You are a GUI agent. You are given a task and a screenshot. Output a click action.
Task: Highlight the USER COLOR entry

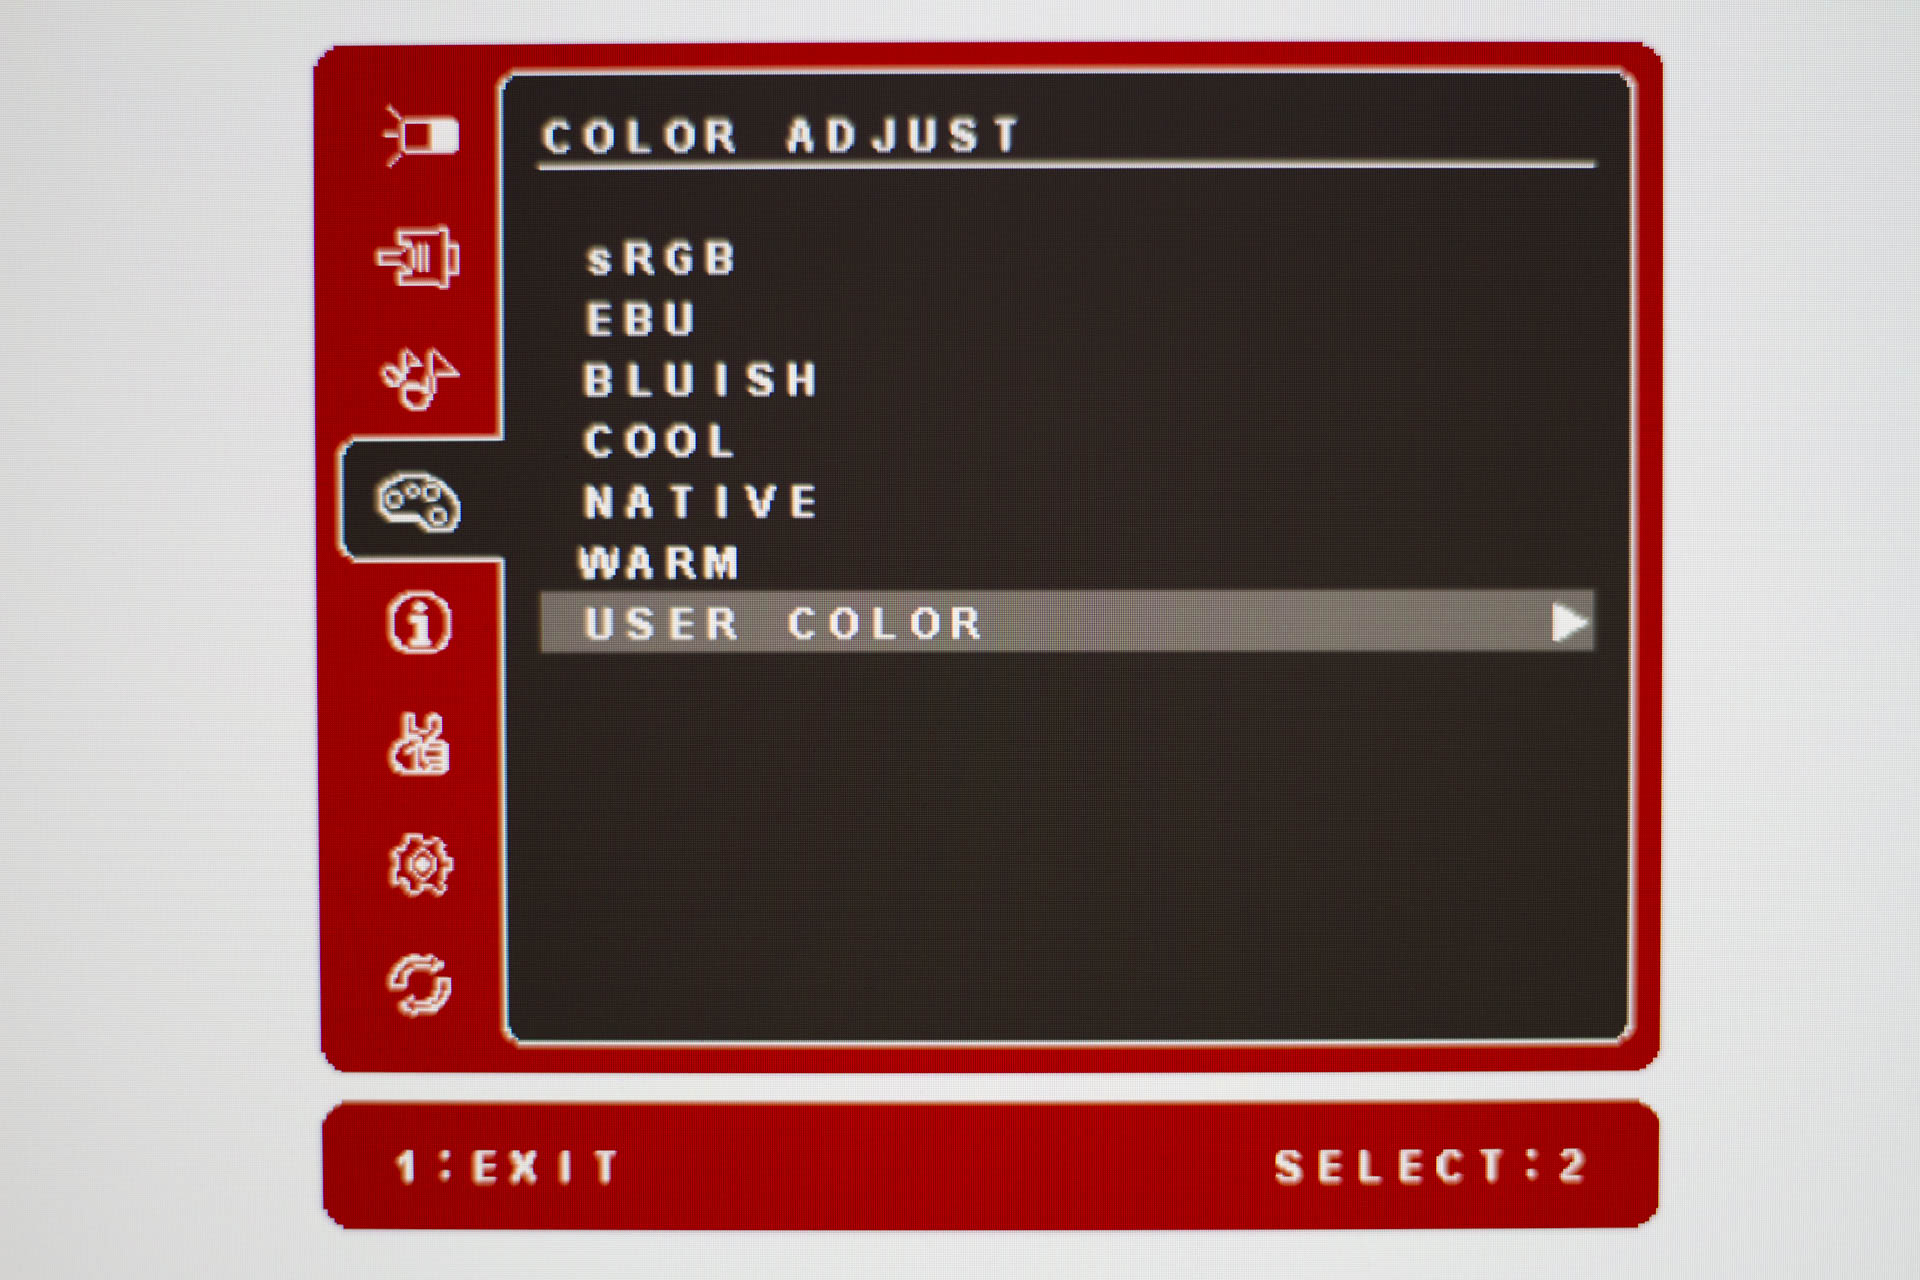[1067, 622]
